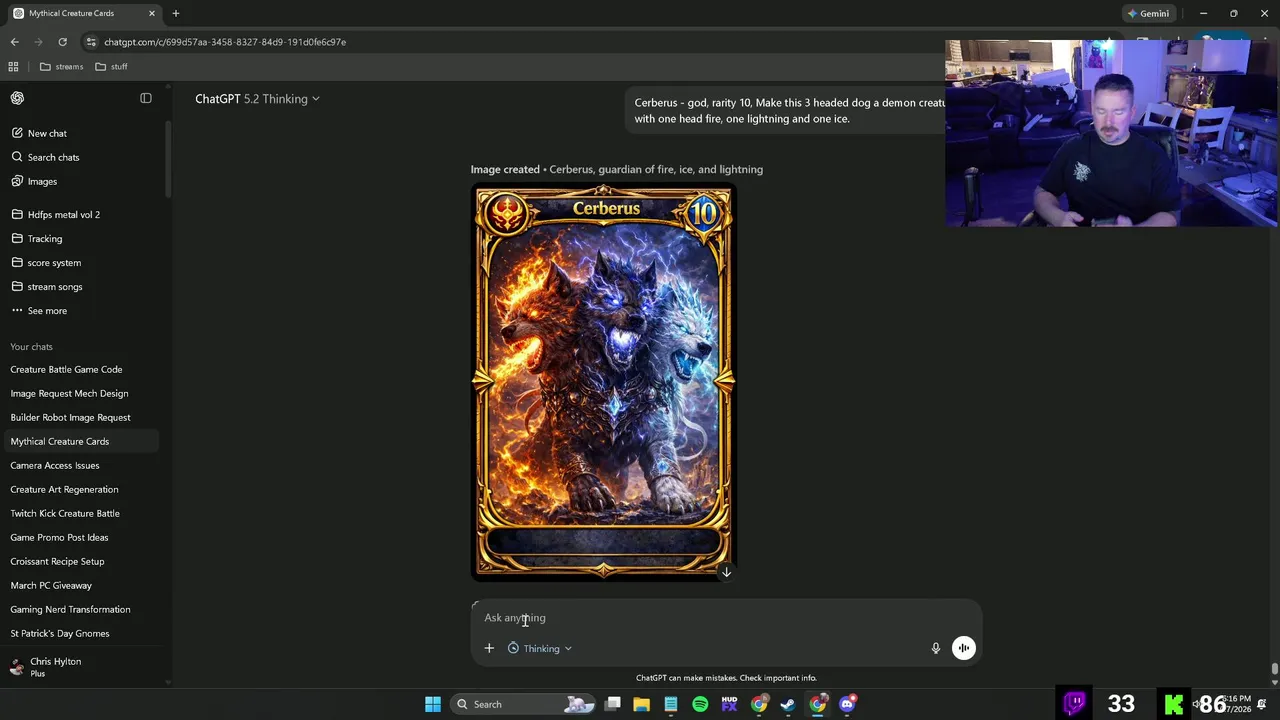Image resolution: width=1280 pixels, height=720 pixels.
Task: Close the Mythical Creature Cards tab
Action: (x=152, y=13)
